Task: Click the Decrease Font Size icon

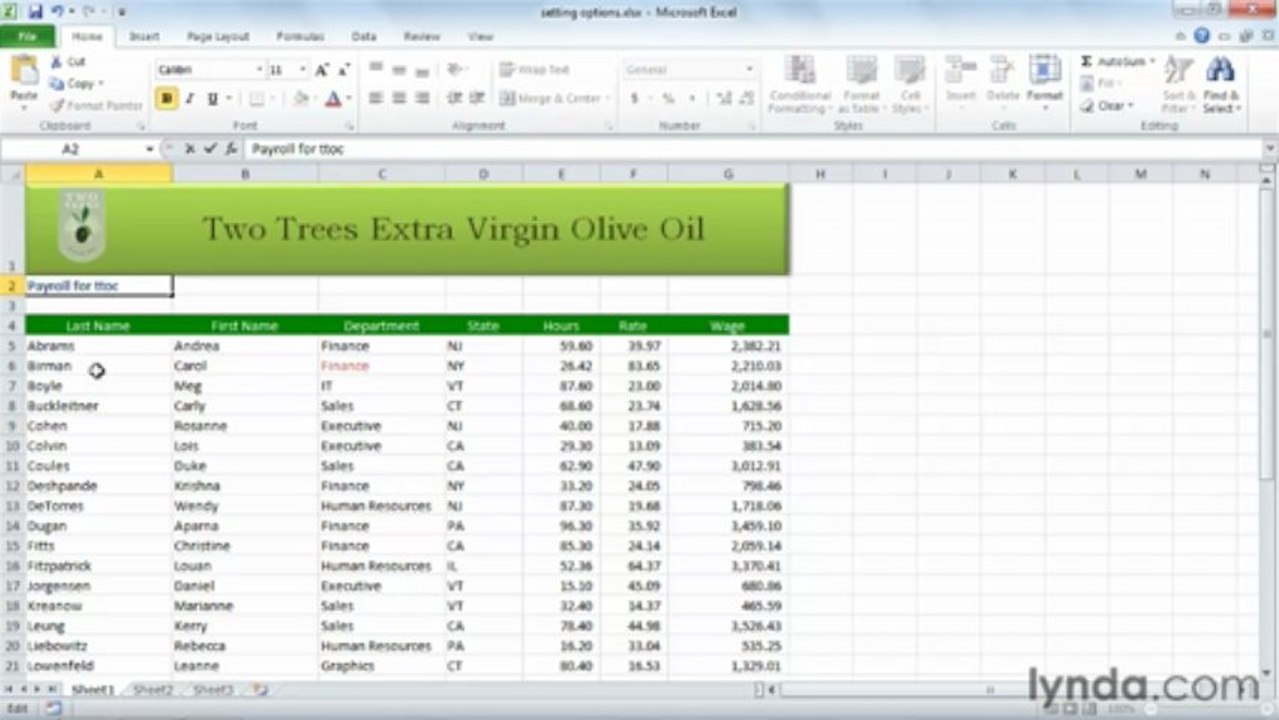Action: tap(343, 70)
